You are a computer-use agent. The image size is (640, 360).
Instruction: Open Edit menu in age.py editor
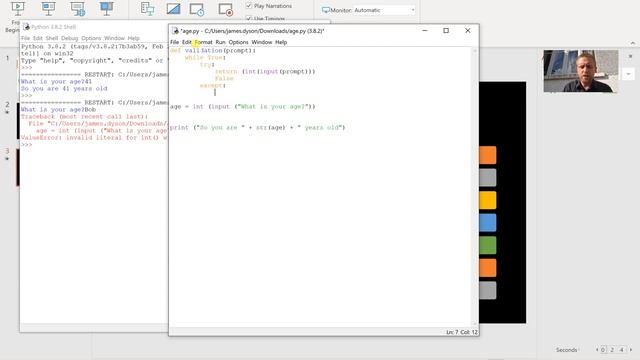tap(187, 42)
